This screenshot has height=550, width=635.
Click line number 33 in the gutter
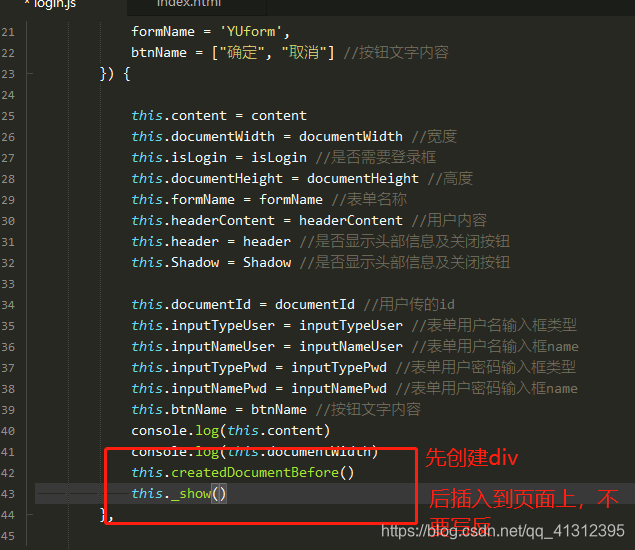pyautogui.click(x=8, y=284)
